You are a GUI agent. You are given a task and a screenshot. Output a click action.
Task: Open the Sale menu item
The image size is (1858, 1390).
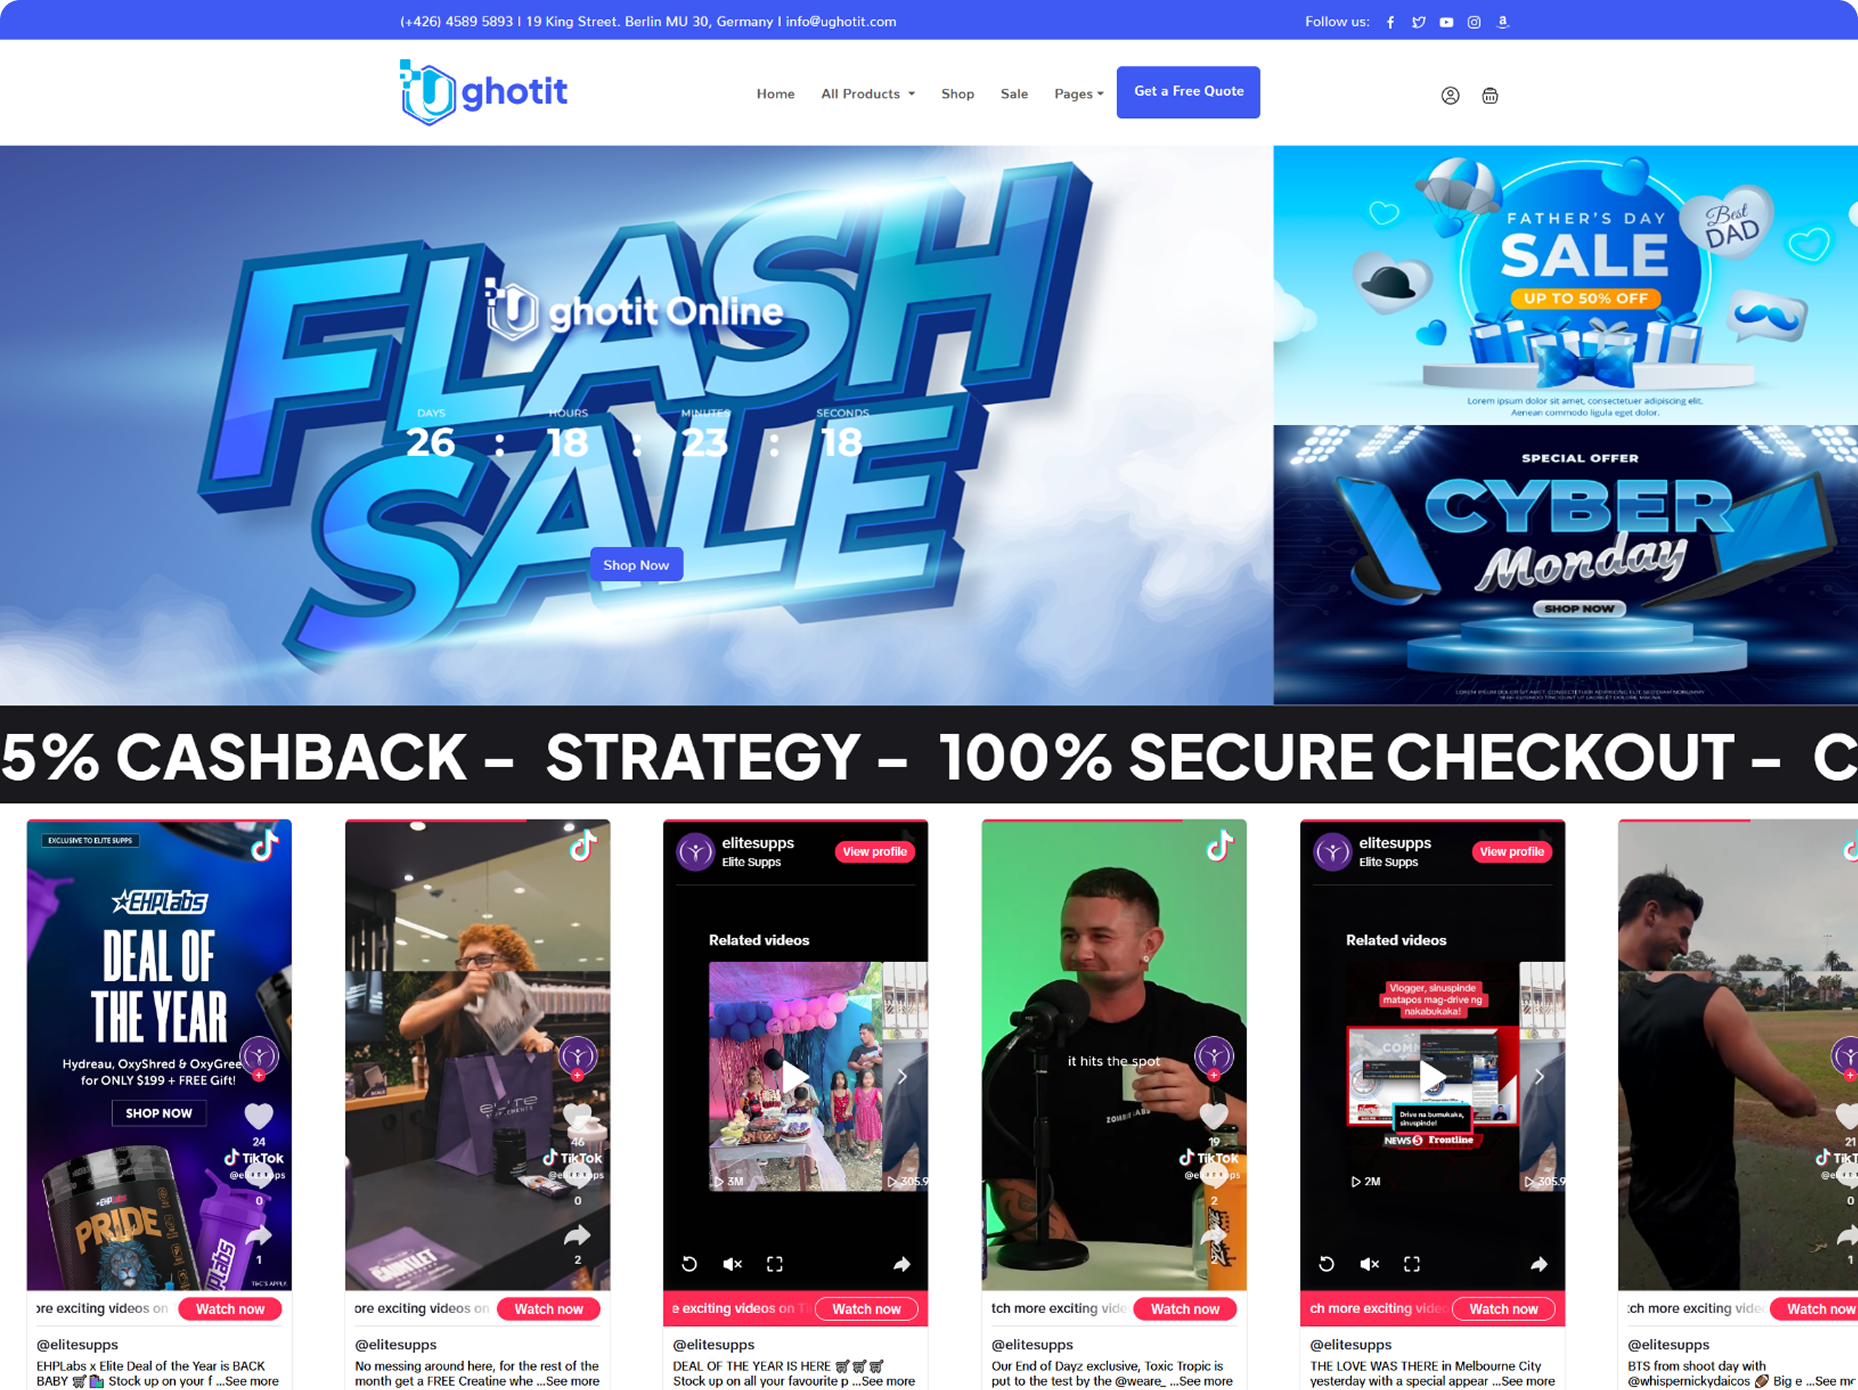point(1014,94)
